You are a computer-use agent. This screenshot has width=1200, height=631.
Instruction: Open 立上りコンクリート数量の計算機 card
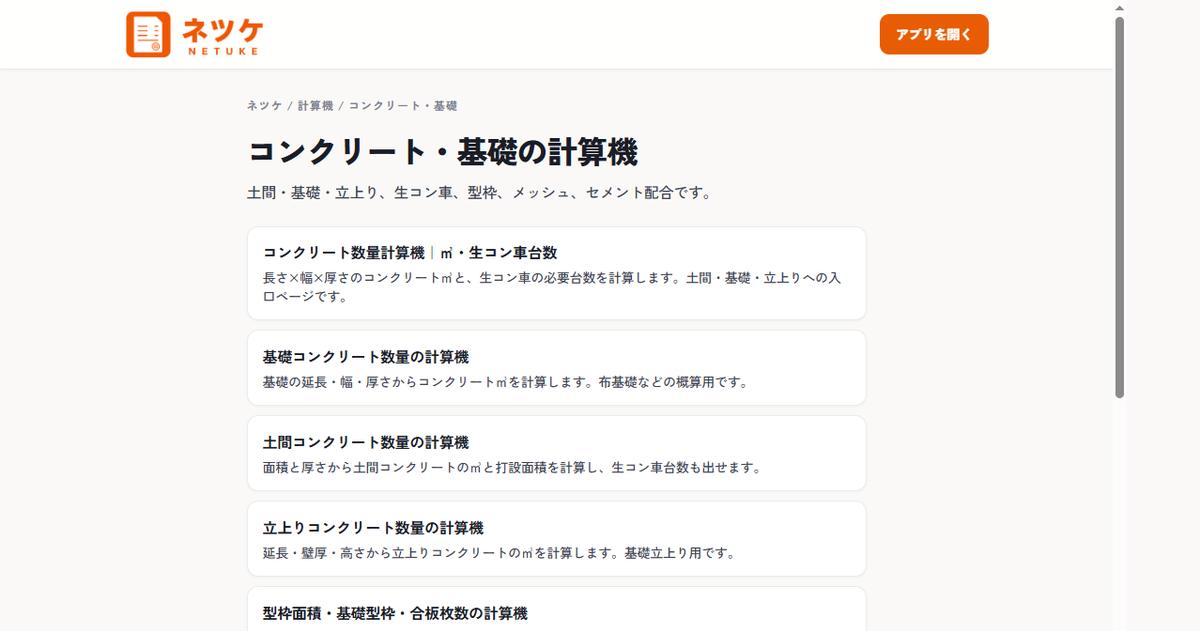pyautogui.click(x=556, y=539)
